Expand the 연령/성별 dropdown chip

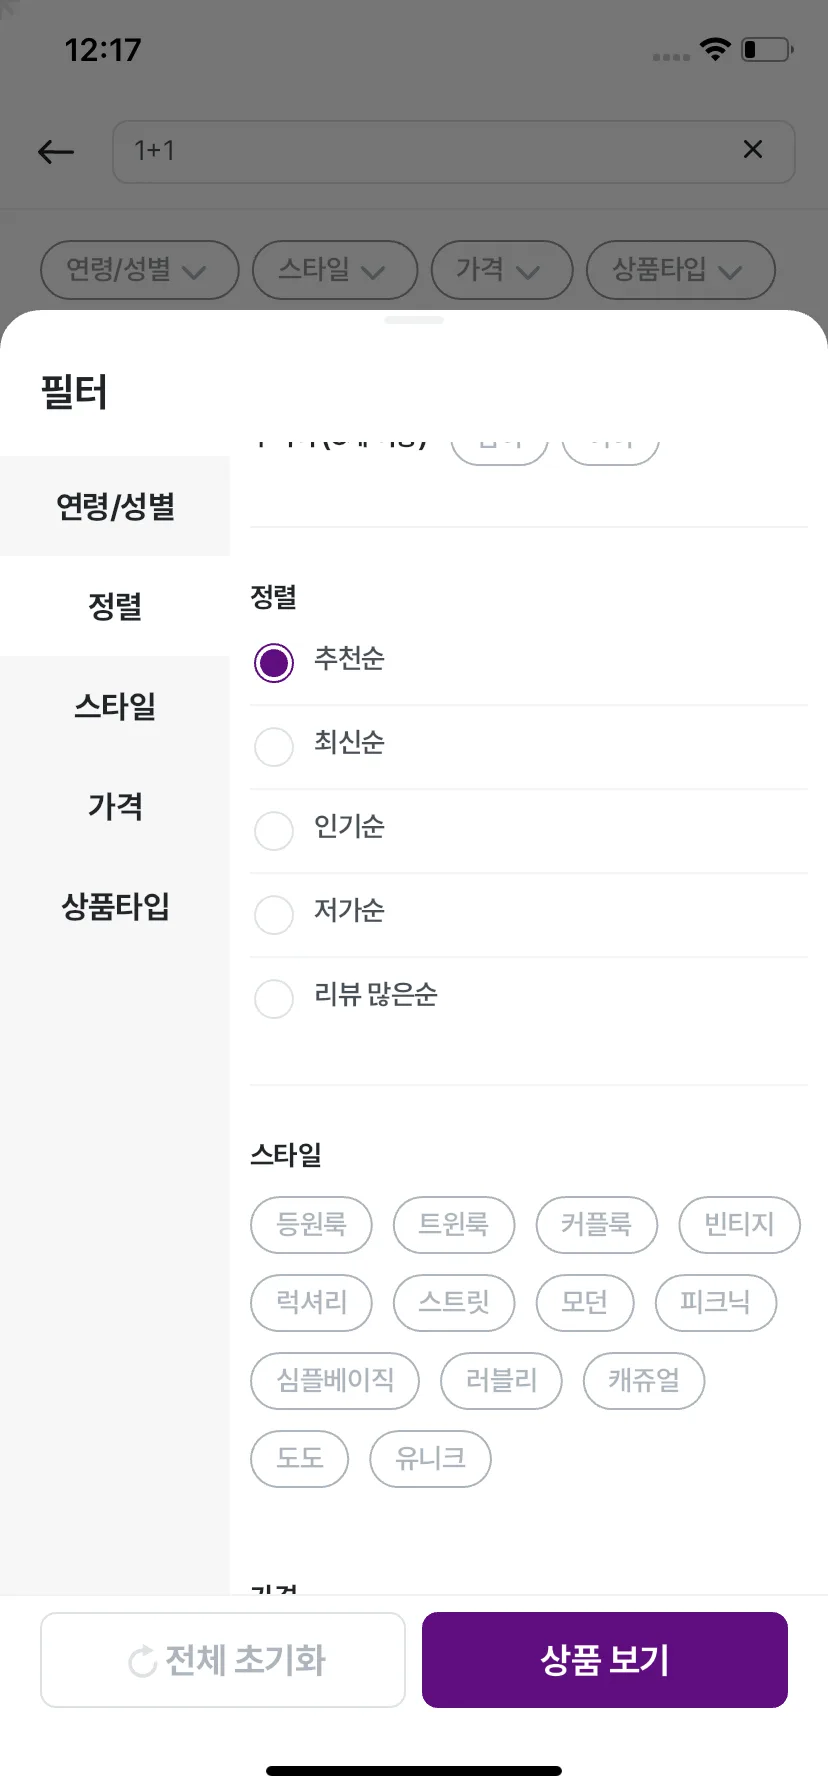139,270
